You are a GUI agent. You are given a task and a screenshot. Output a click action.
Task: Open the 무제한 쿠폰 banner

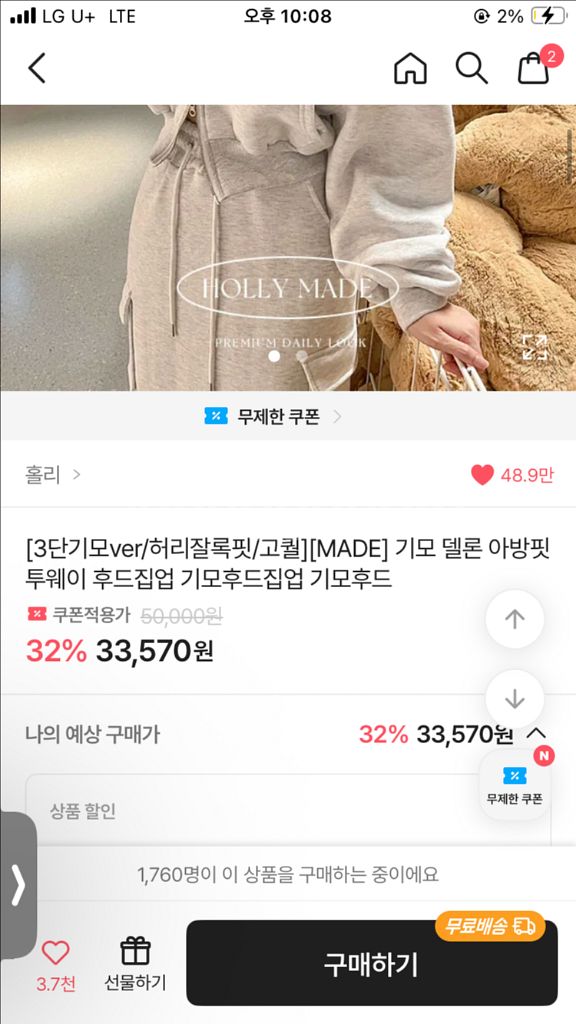(x=273, y=416)
